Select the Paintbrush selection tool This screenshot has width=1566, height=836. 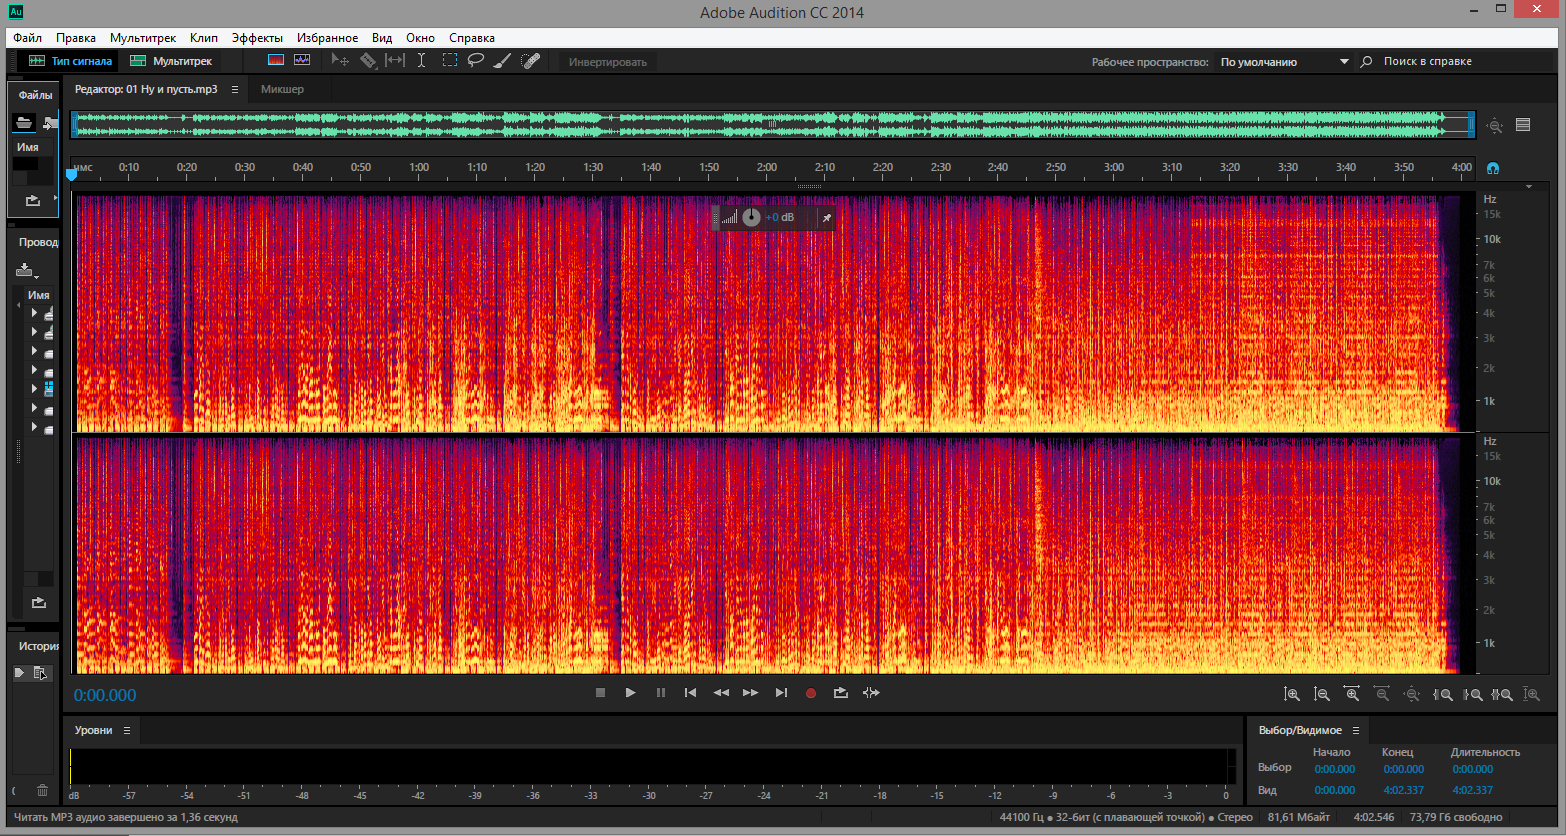tap(503, 61)
